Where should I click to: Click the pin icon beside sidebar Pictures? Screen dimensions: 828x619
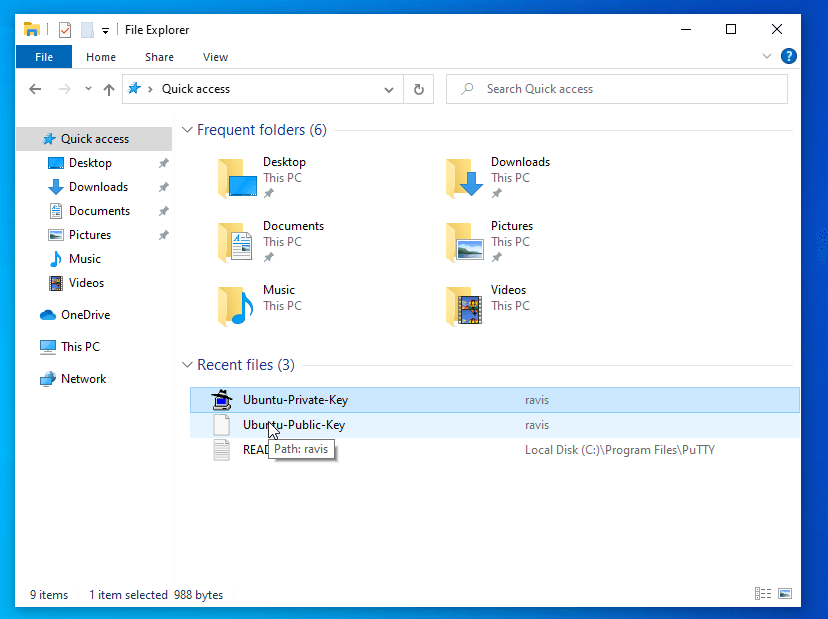(x=164, y=235)
